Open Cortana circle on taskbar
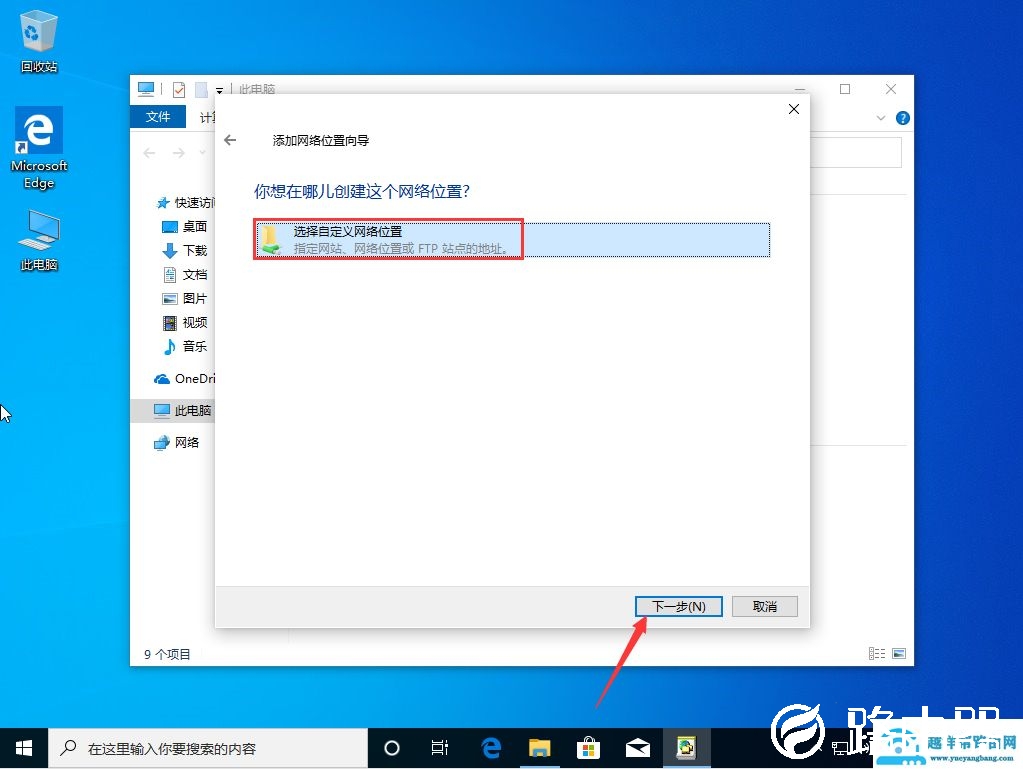Screen dimensions: 1023x769 pos(391,748)
